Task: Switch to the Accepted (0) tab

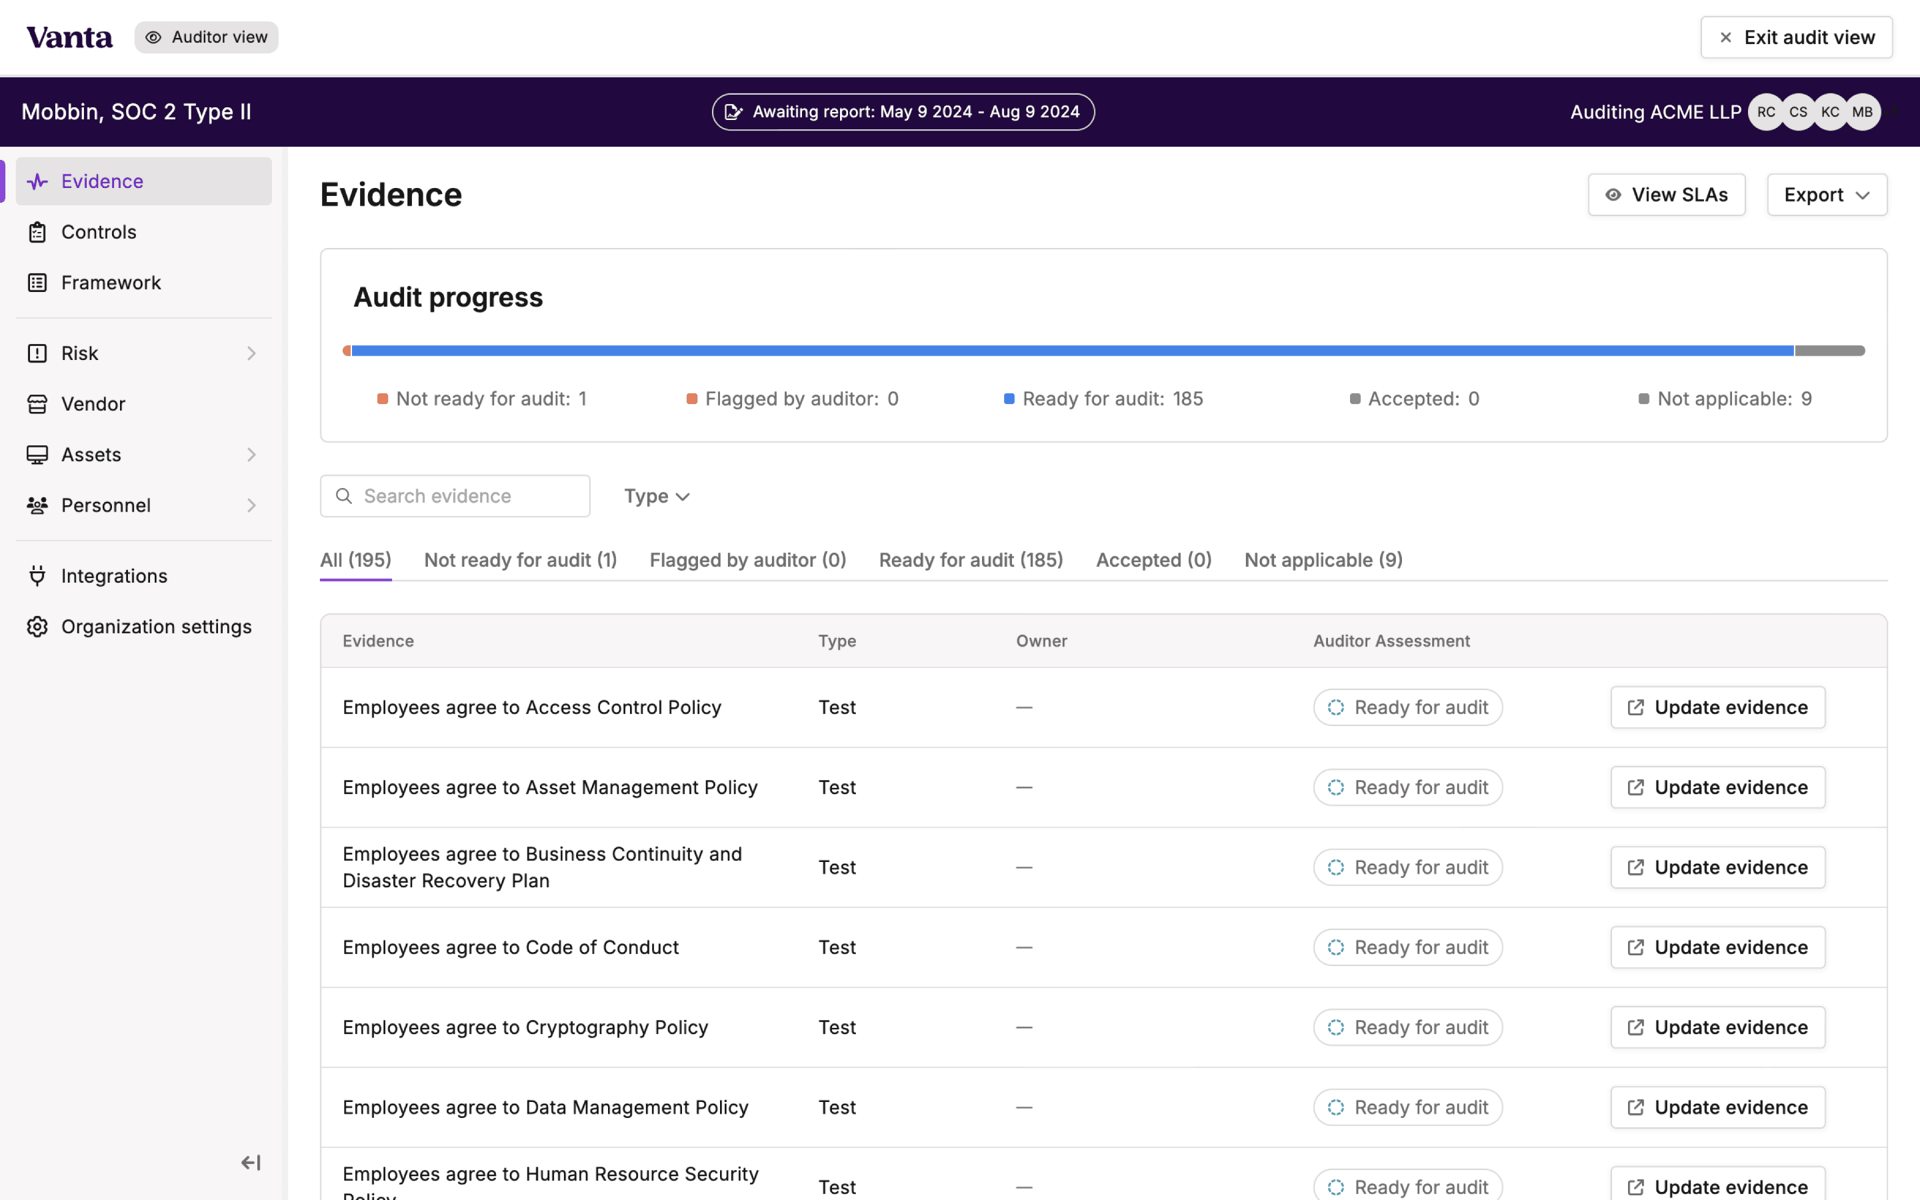Action: (1153, 560)
